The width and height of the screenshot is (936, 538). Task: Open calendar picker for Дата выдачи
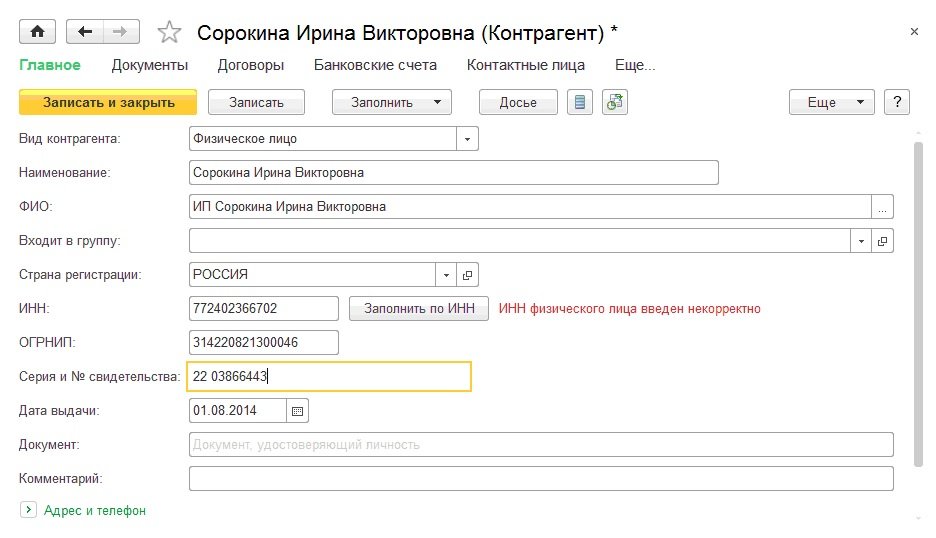click(297, 410)
